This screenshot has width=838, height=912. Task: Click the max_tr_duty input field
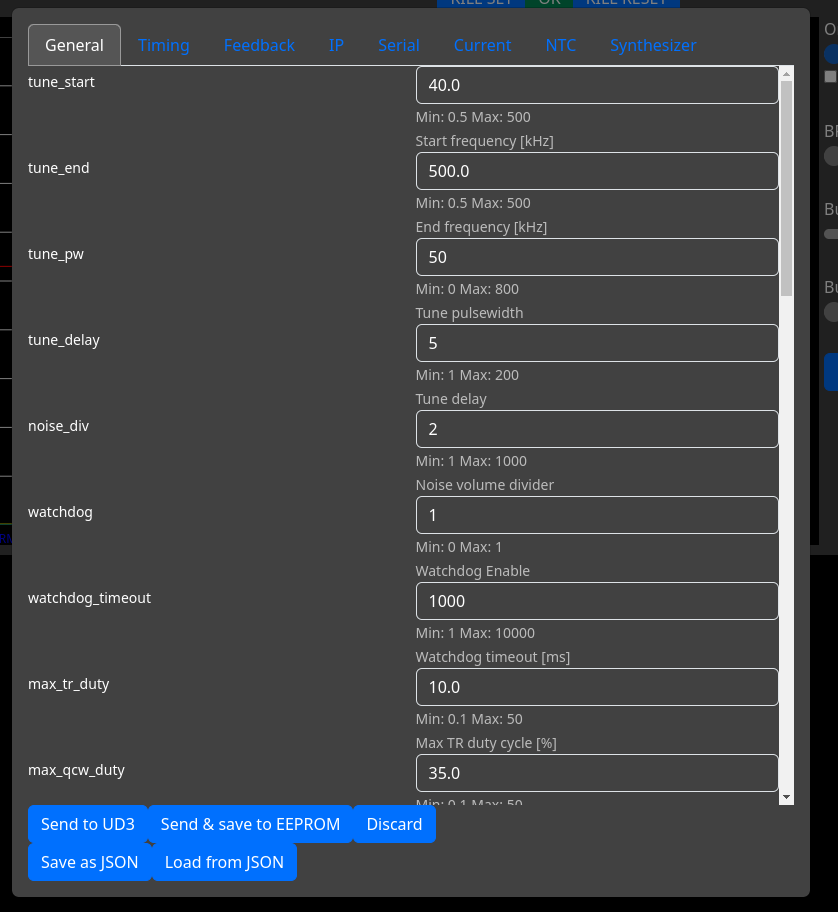click(x=597, y=687)
